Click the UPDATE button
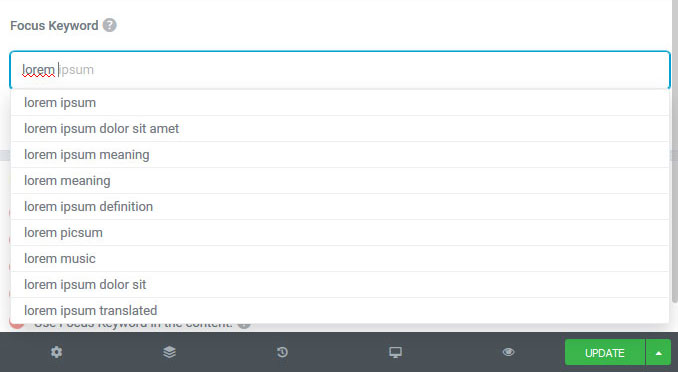678x372 pixels. pos(604,353)
